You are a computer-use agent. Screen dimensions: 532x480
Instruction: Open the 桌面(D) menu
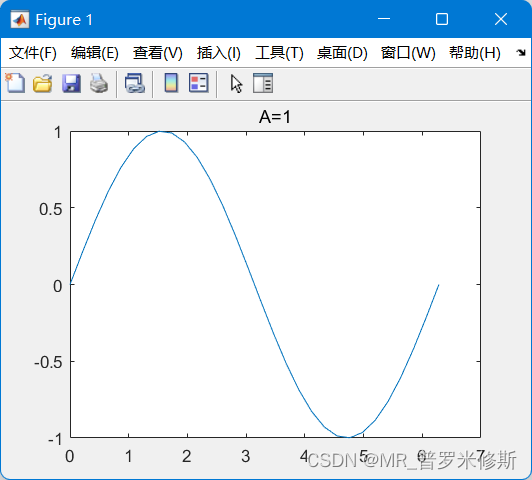click(x=342, y=53)
